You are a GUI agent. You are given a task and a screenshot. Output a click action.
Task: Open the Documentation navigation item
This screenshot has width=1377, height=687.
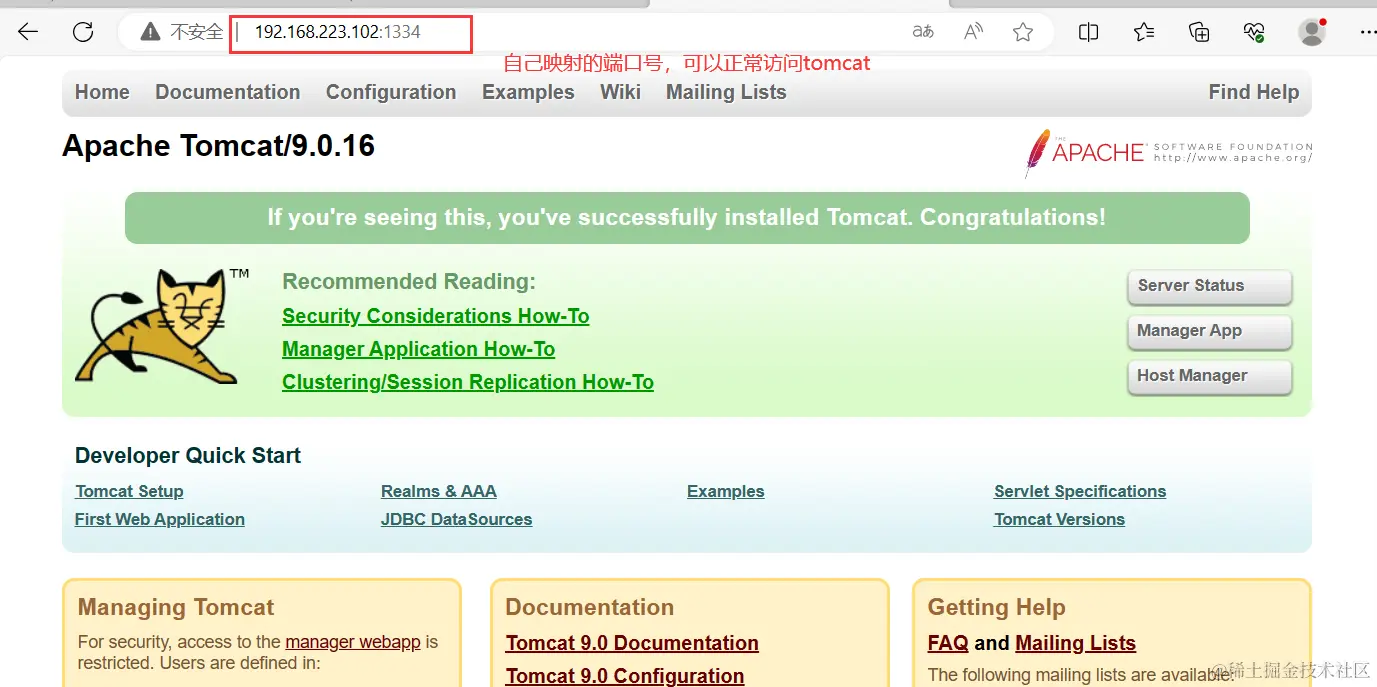[228, 92]
